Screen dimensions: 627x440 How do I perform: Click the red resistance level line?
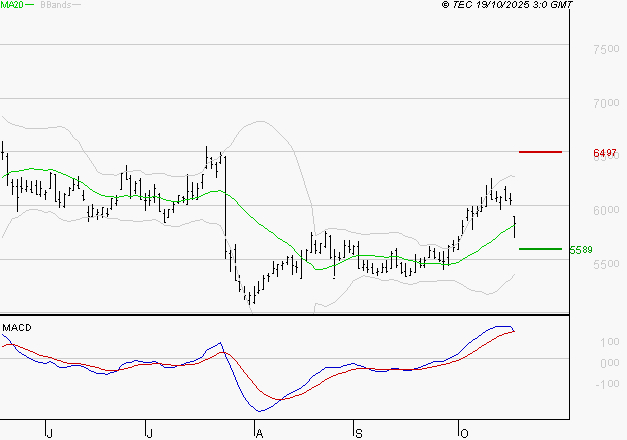(x=540, y=152)
